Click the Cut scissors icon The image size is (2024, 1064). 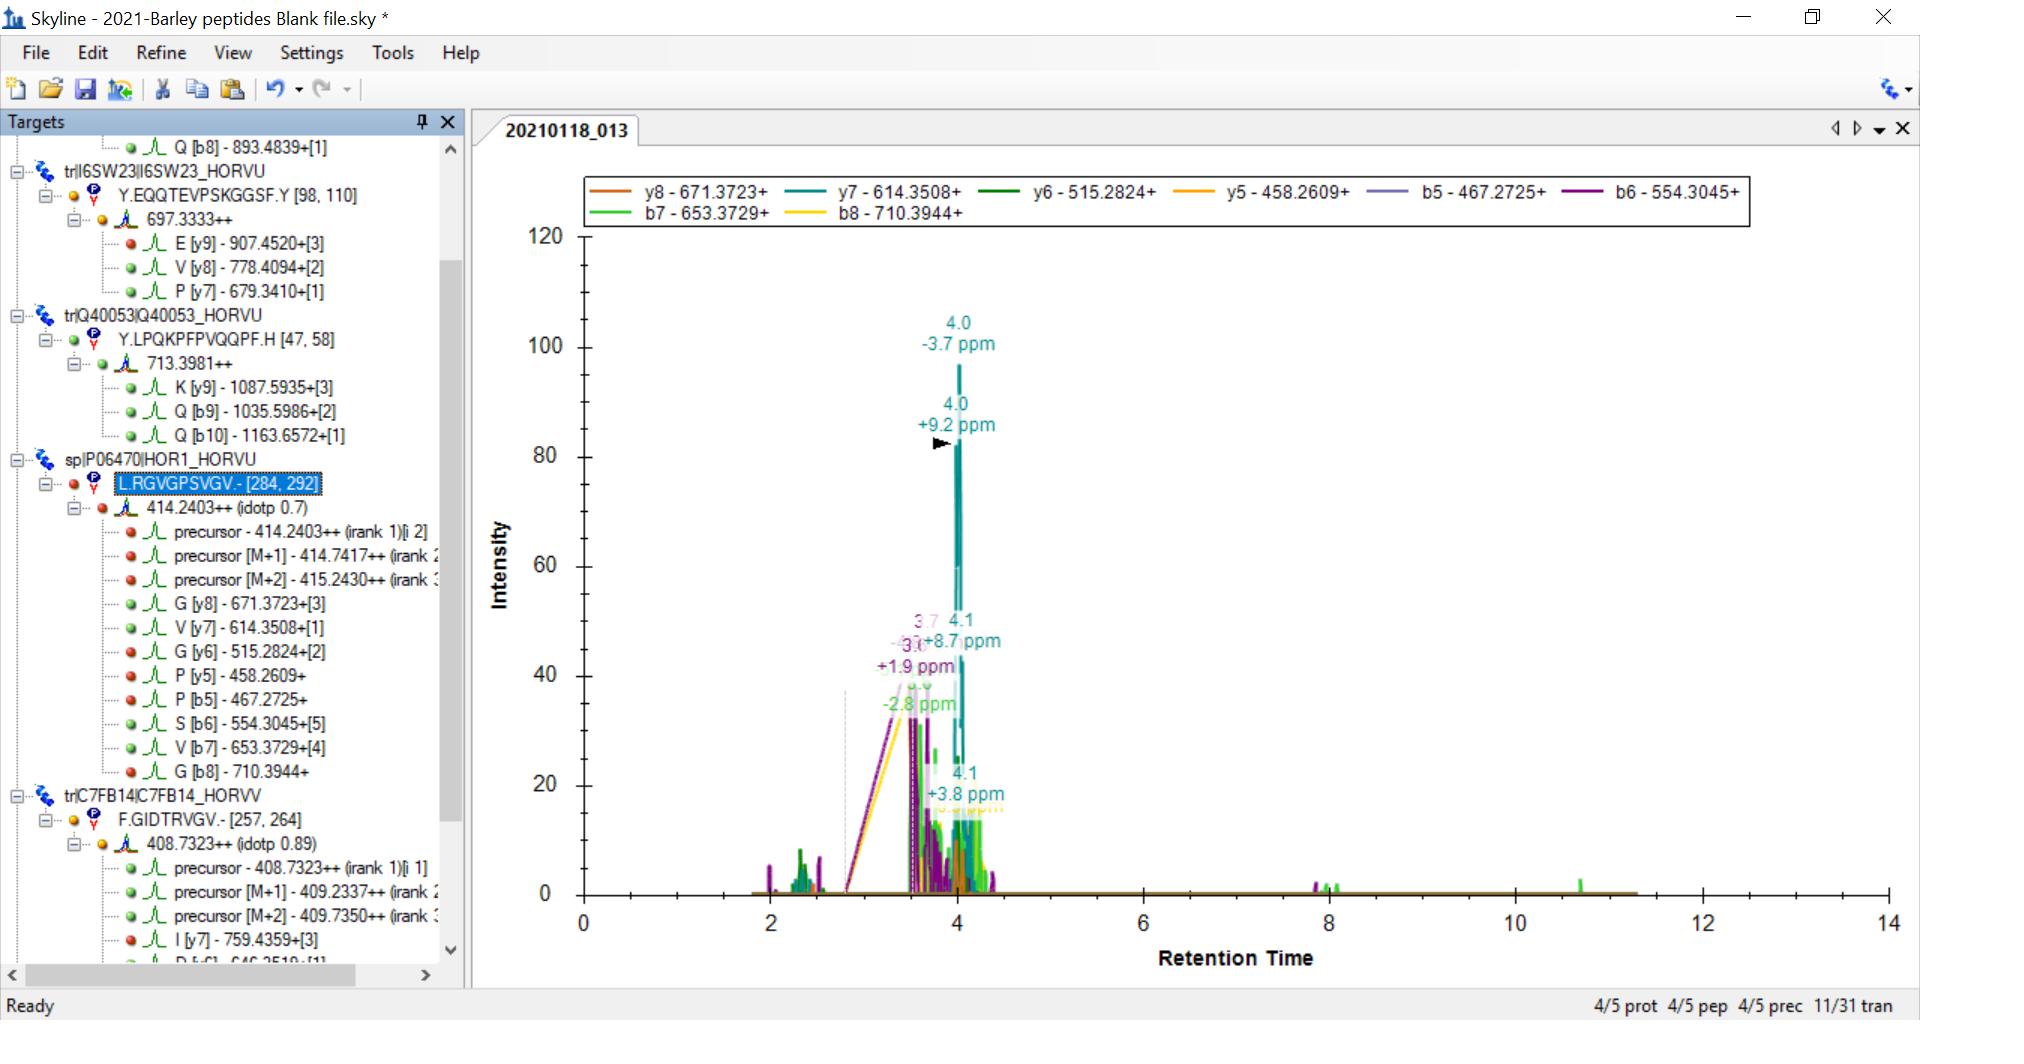click(x=163, y=89)
